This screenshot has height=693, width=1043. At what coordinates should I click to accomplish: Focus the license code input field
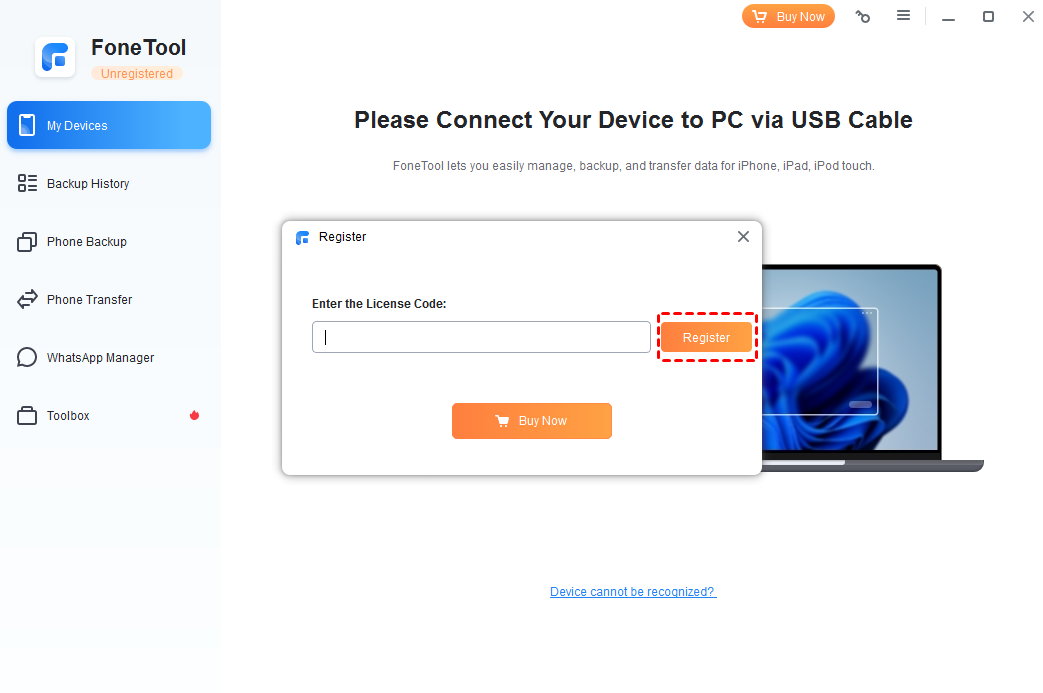click(481, 337)
